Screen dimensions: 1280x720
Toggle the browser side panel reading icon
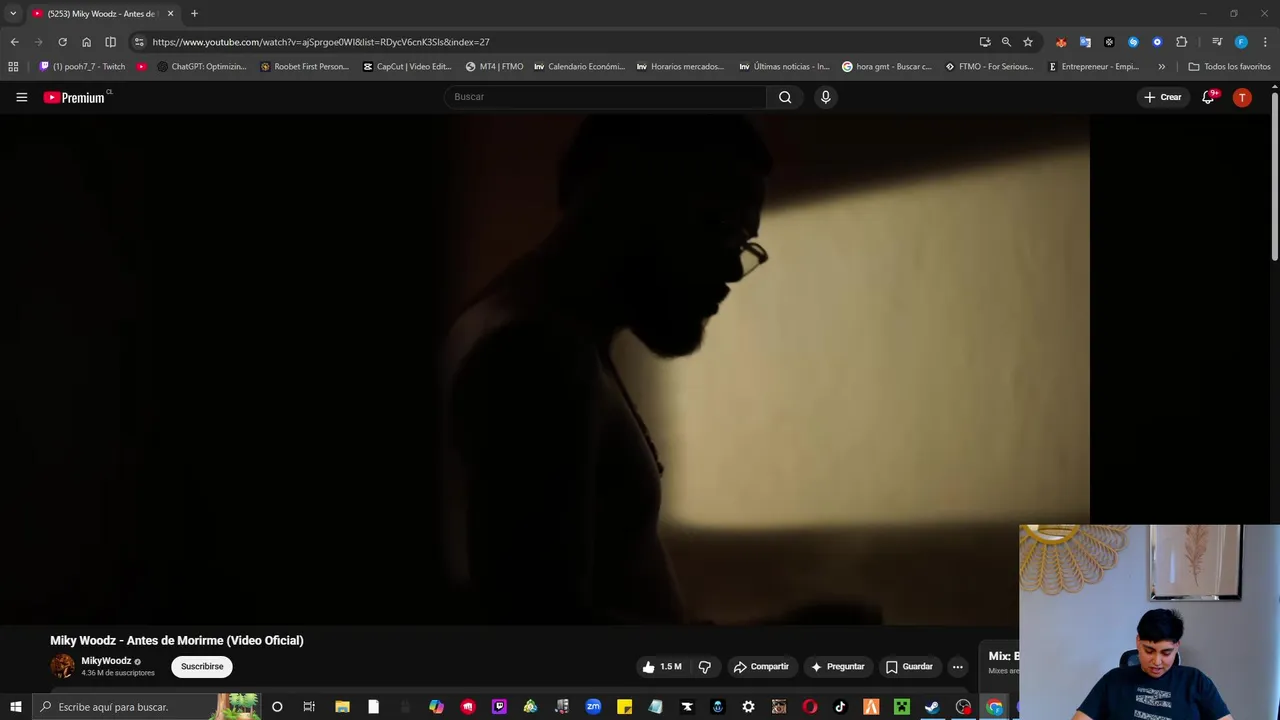(110, 42)
